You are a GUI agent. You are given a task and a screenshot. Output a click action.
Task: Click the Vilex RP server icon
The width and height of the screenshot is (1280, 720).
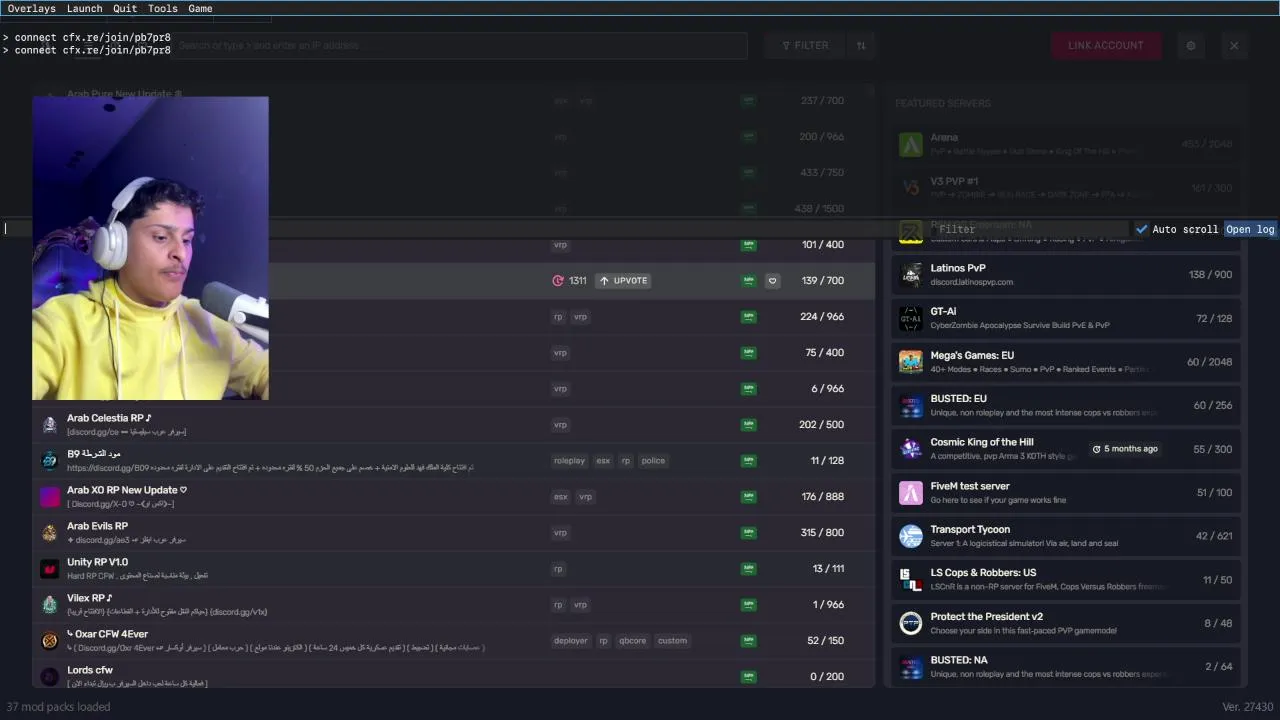click(x=49, y=604)
